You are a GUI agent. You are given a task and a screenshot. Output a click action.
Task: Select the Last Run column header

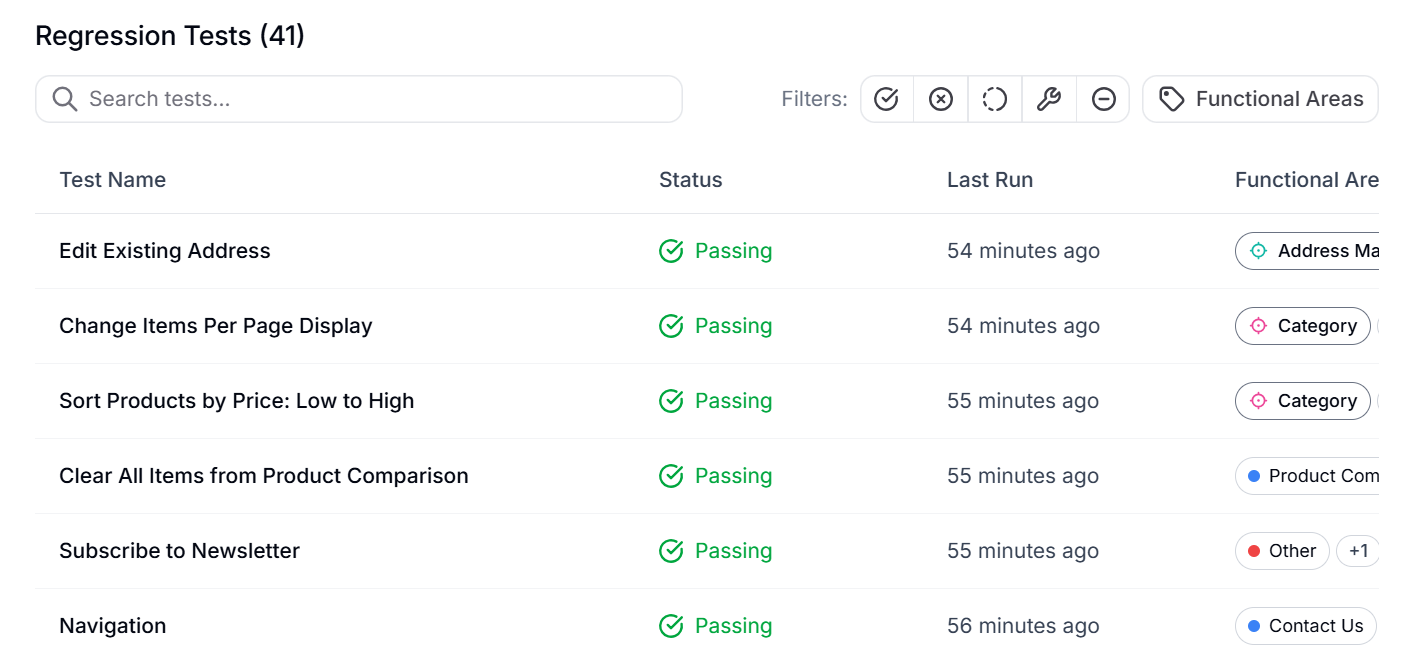point(990,179)
